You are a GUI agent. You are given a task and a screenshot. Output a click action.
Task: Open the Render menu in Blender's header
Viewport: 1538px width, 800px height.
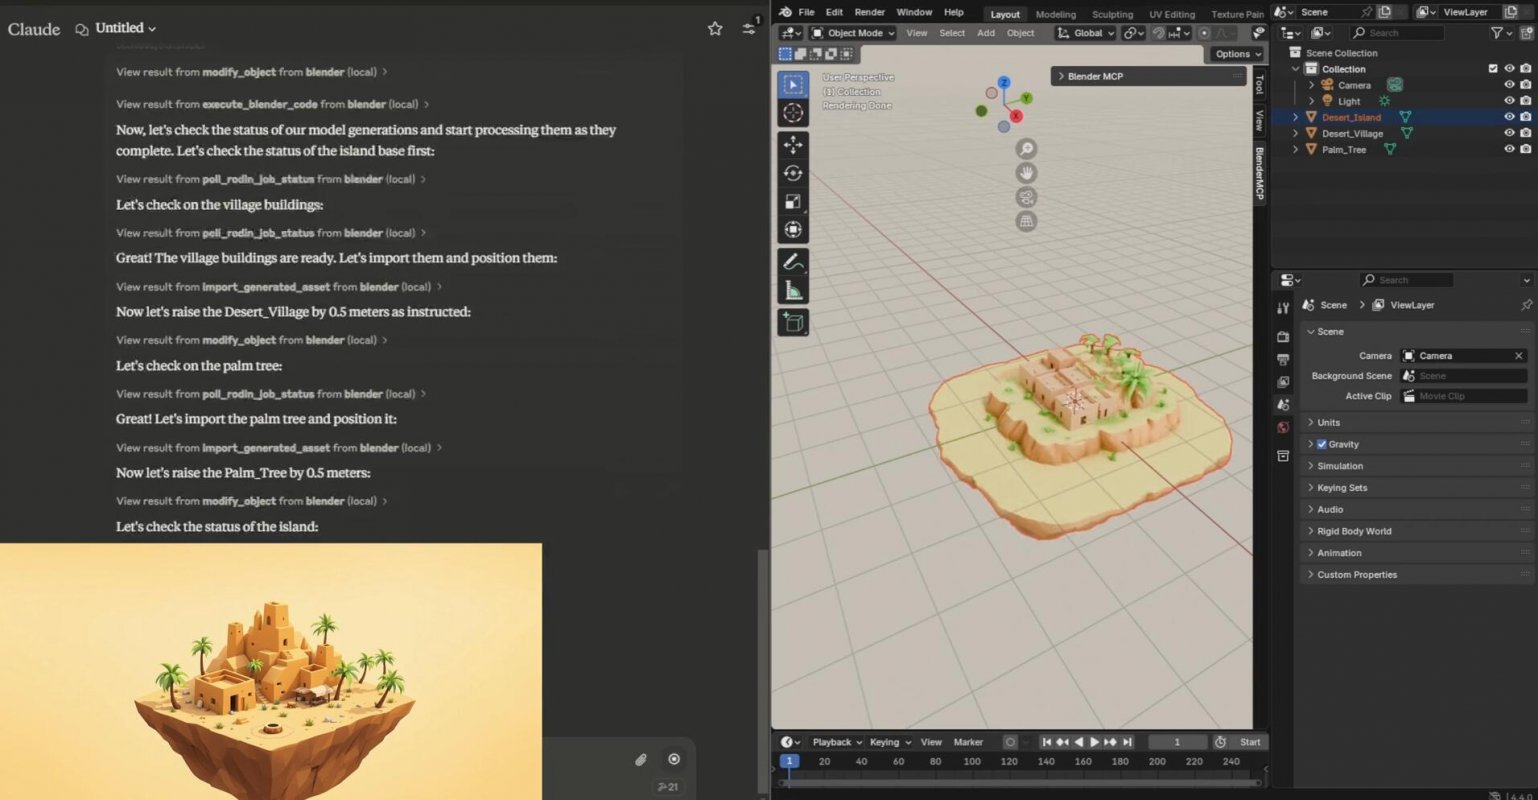click(869, 12)
